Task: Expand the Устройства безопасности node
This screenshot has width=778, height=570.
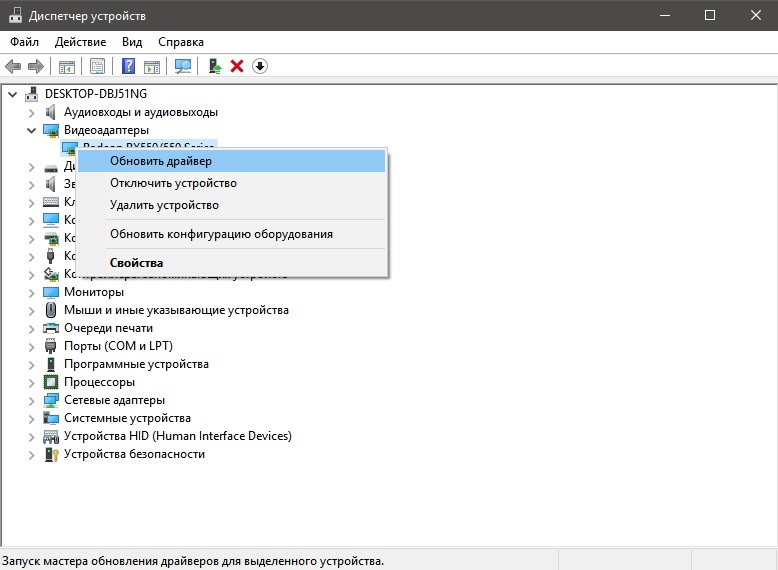Action: click(32, 454)
